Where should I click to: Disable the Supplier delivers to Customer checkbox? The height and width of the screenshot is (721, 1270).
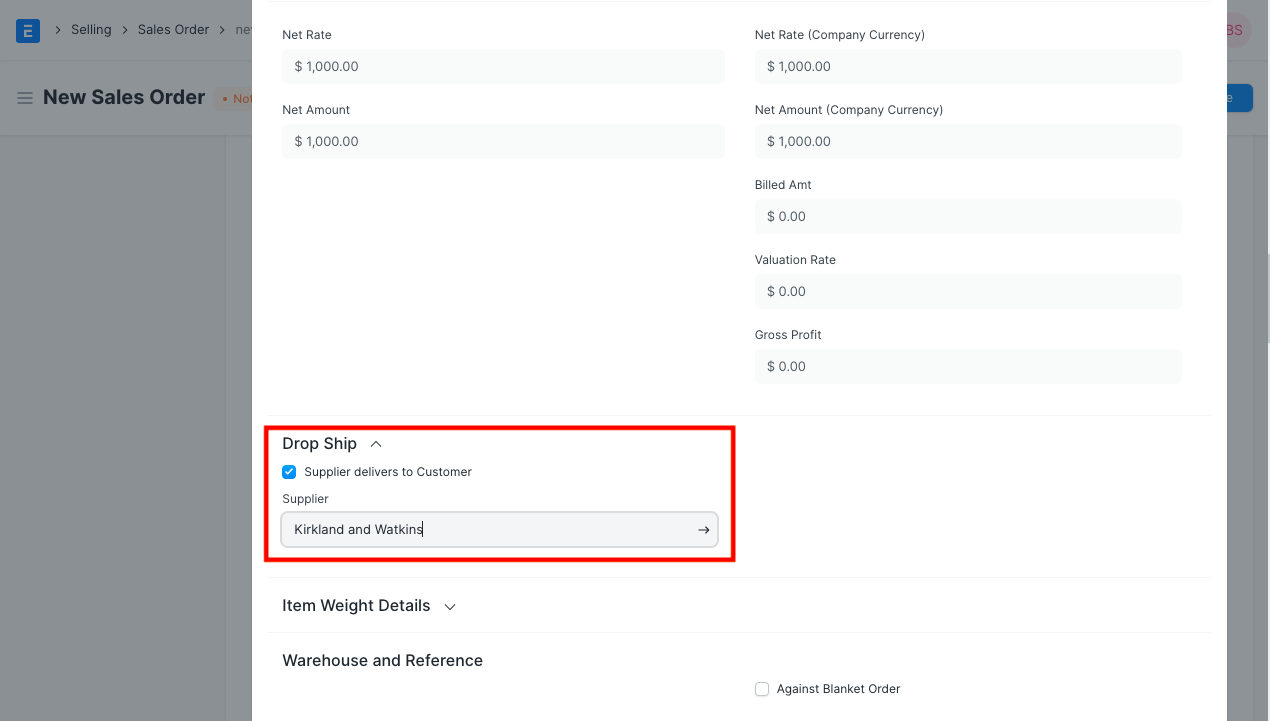289,471
